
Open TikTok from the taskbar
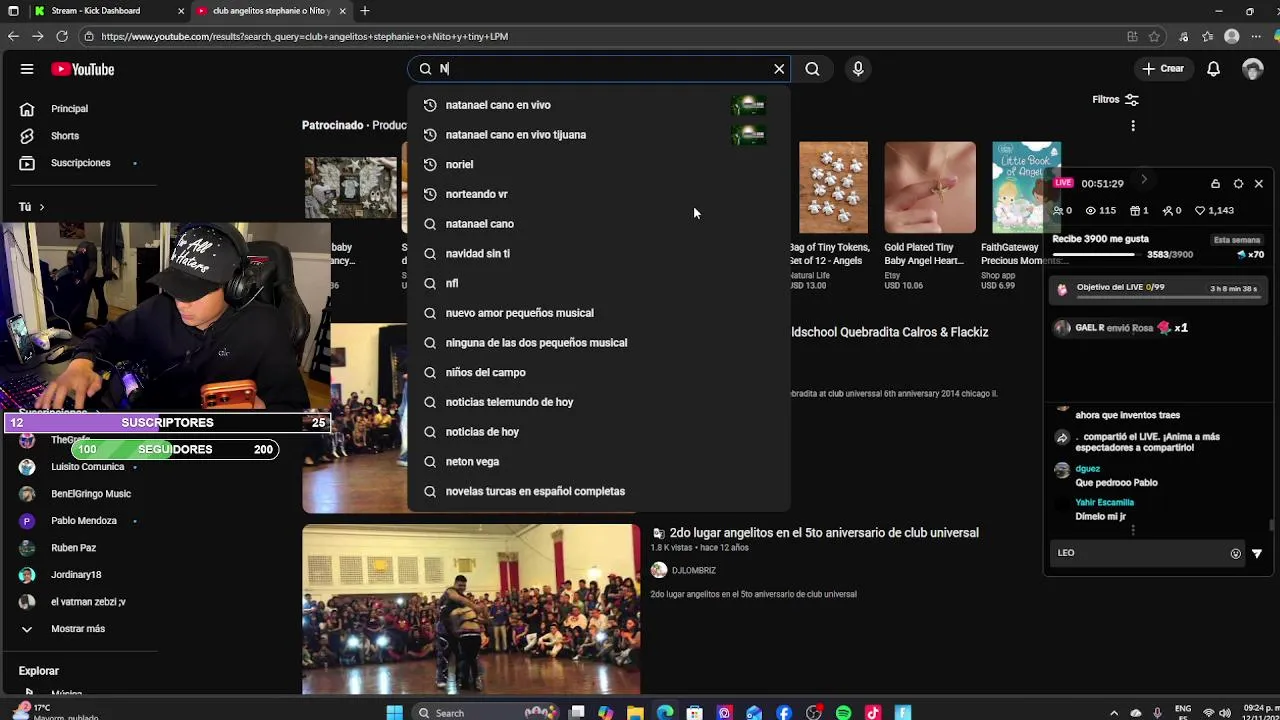click(x=873, y=713)
